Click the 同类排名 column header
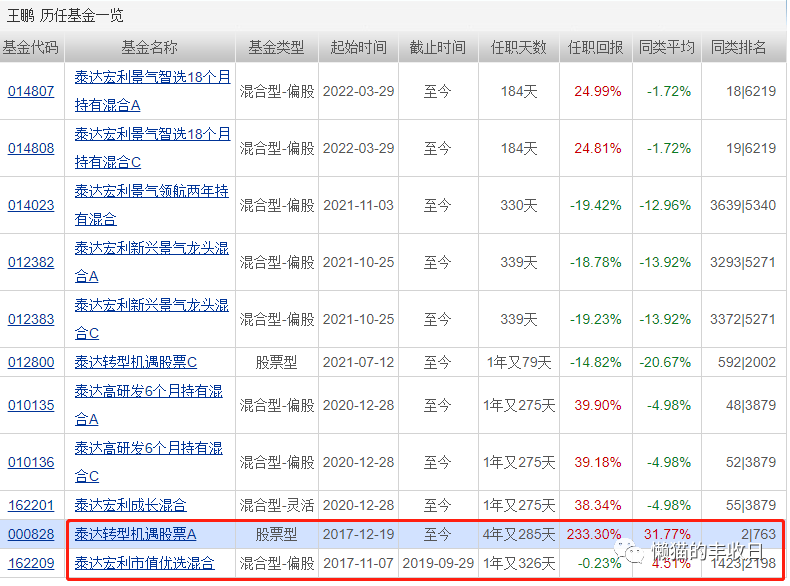The width and height of the screenshot is (790, 586). tap(739, 47)
